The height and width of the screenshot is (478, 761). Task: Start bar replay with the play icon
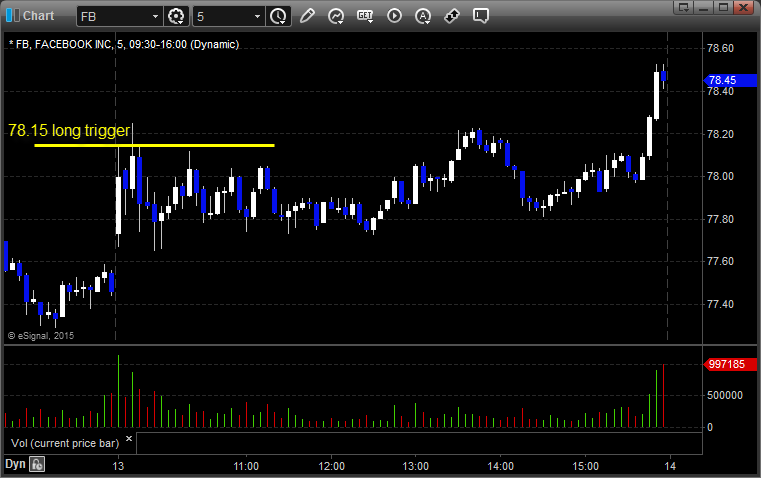pyautogui.click(x=394, y=16)
